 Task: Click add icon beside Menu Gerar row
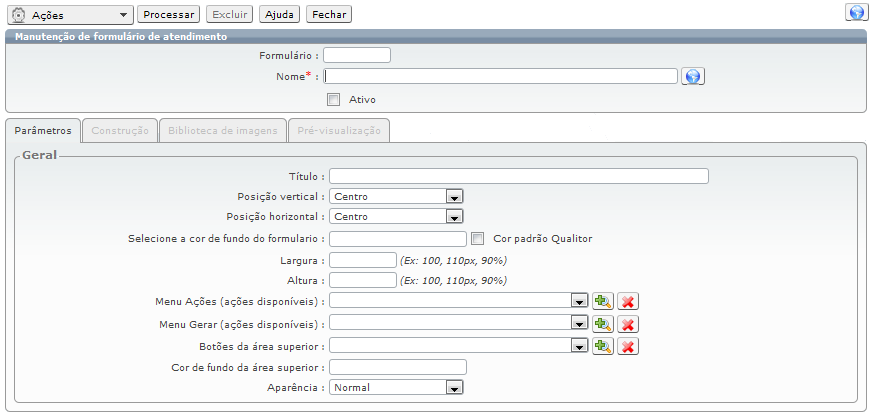pos(602,324)
